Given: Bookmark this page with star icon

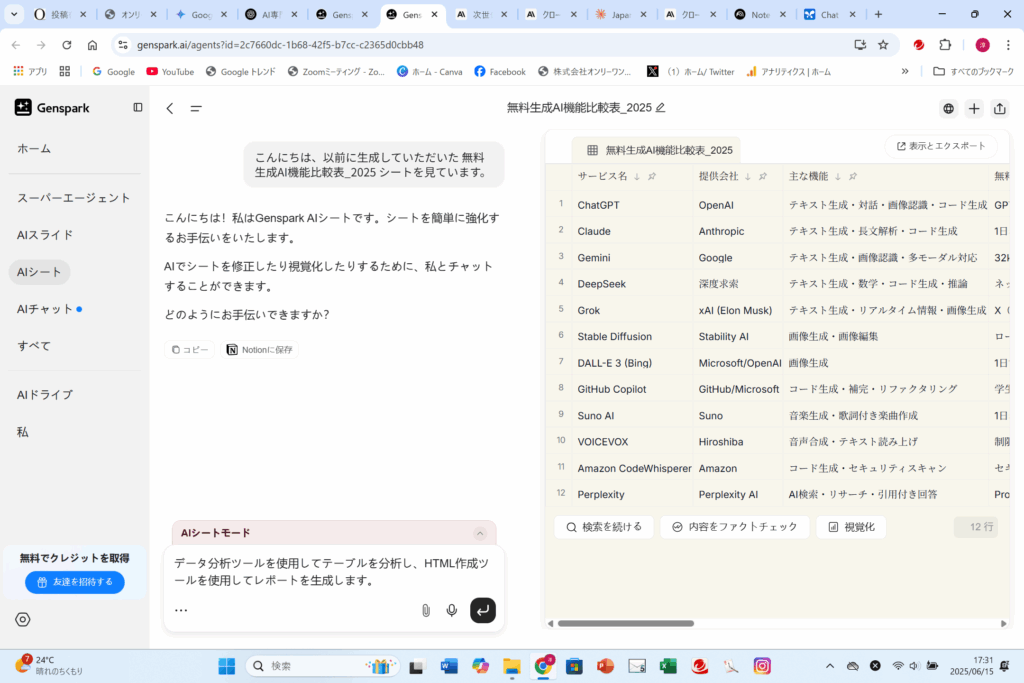Looking at the screenshot, I should pos(883,45).
